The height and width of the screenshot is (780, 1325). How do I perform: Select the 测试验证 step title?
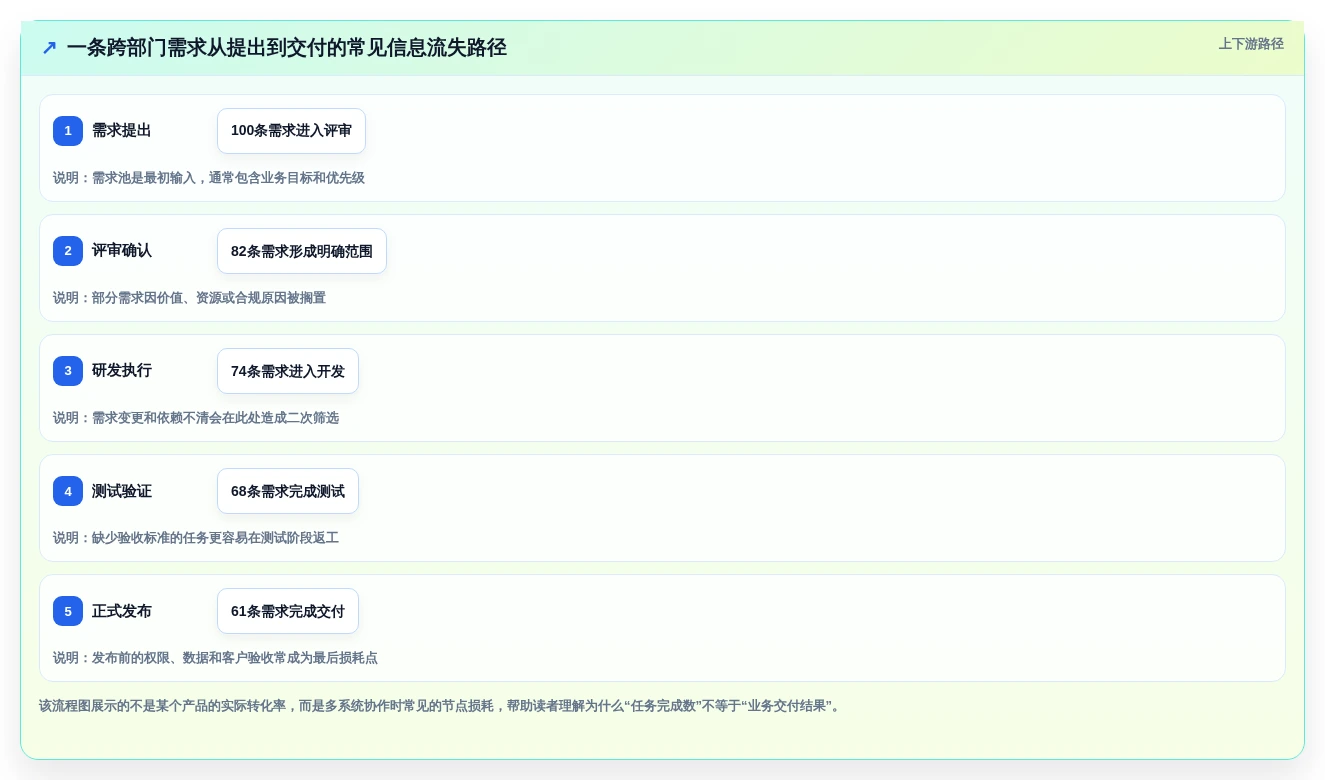point(122,491)
